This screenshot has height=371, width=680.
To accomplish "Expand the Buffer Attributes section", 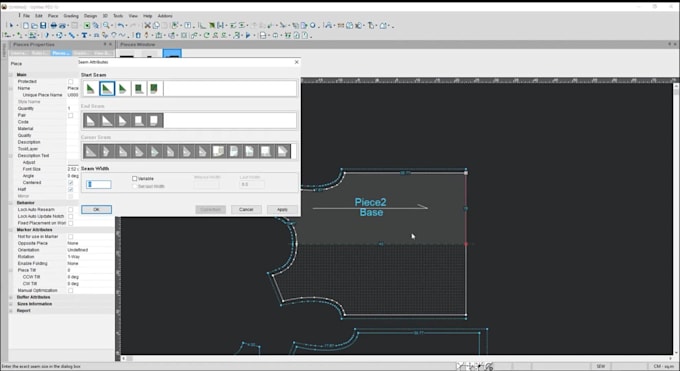I will (x=11, y=297).
